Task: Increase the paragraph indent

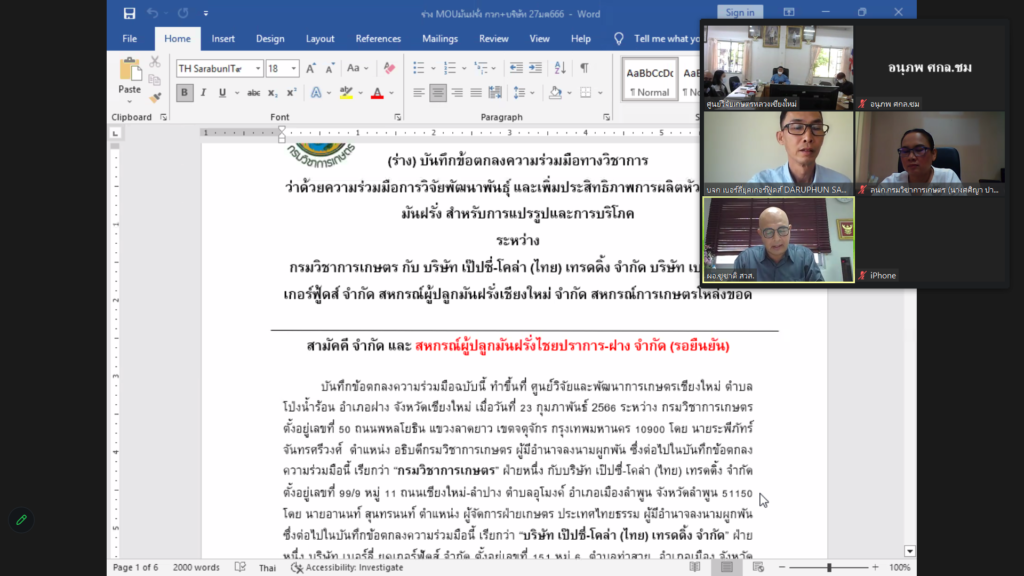Action: (535, 69)
